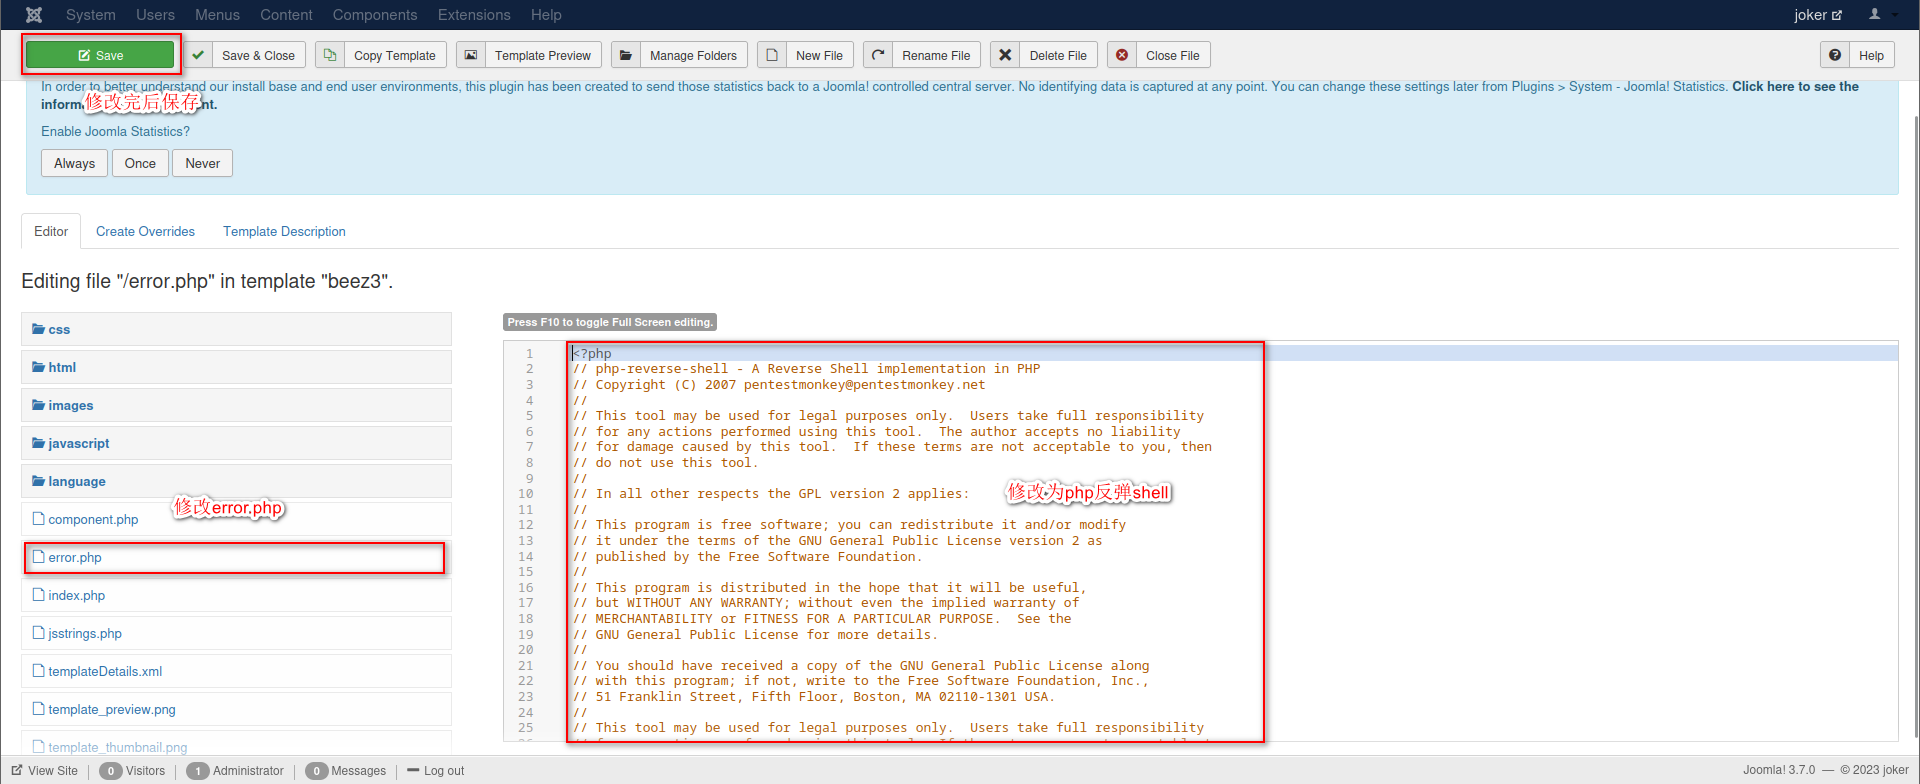Choose Never for Joomla Statistics
Screen dimensions: 1920x784
202,163
